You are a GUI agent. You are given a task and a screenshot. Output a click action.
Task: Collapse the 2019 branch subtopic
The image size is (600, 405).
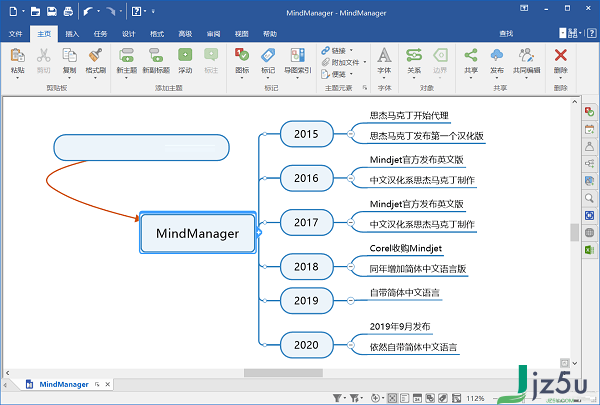[351, 301]
